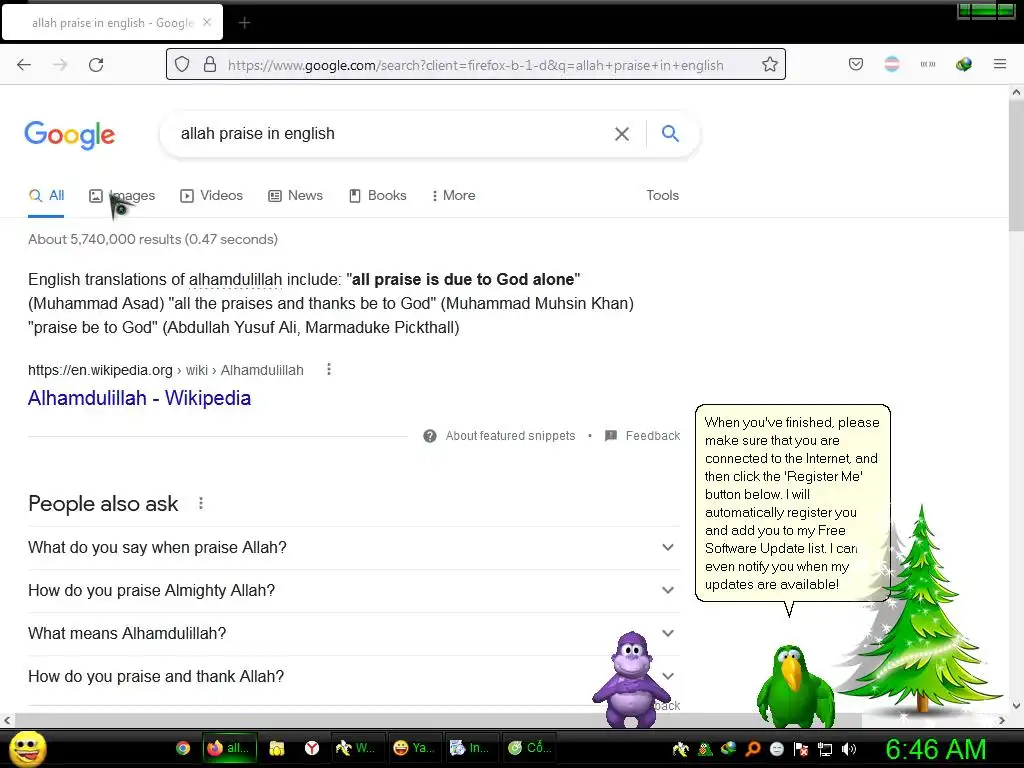
Task: Open the Tools search options
Action: (662, 195)
